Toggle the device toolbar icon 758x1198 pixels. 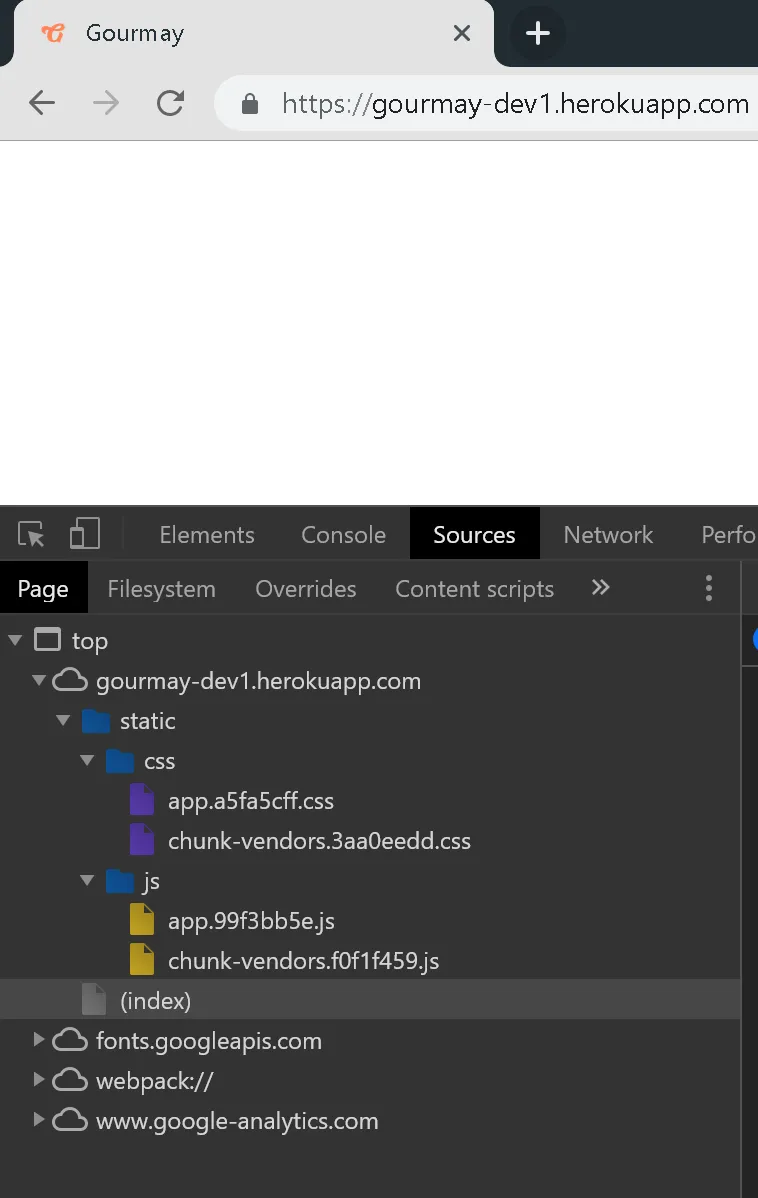click(85, 533)
